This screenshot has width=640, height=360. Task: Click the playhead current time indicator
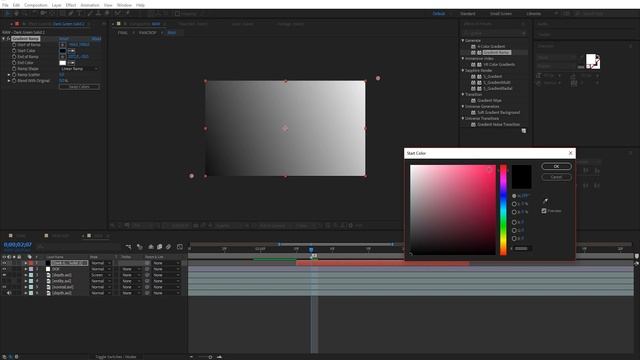311,249
